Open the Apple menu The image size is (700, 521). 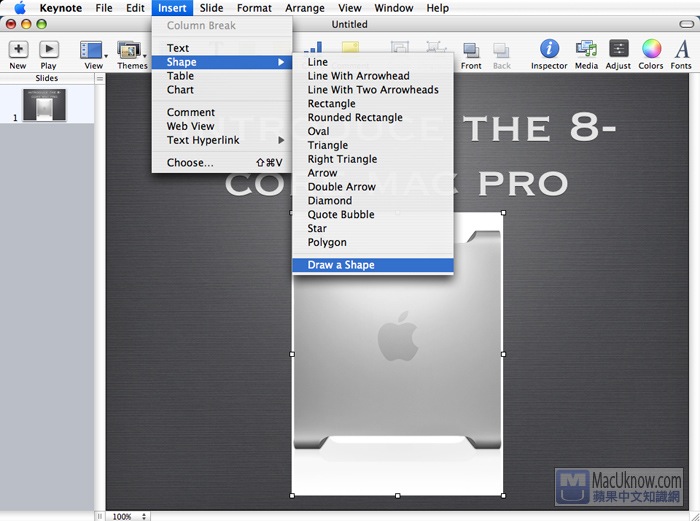coord(20,8)
